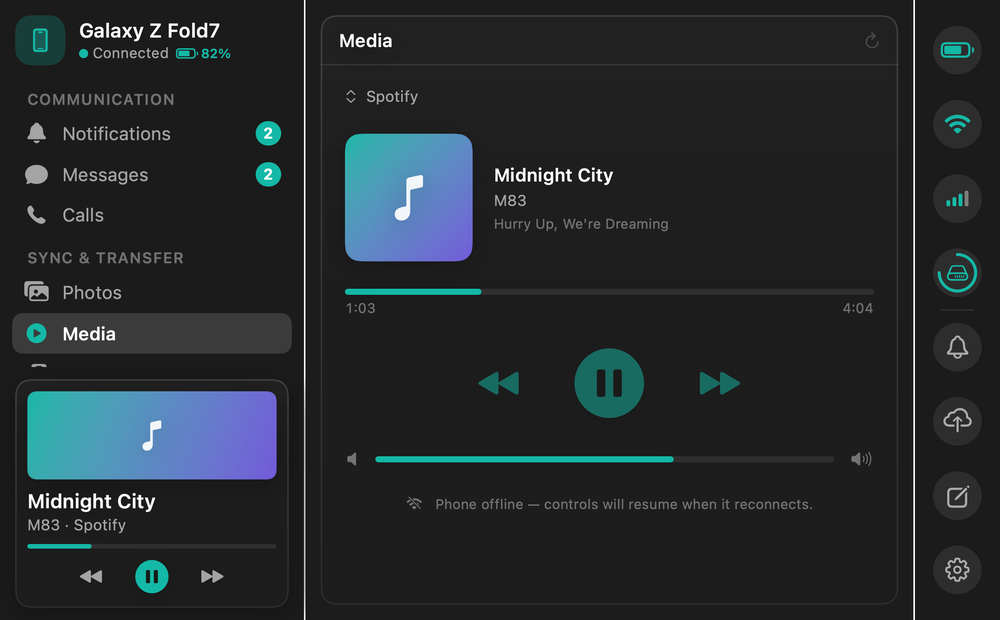This screenshot has height=620, width=1000.
Task: Click the Galaxy Z Fold7 device name
Action: [x=149, y=31]
